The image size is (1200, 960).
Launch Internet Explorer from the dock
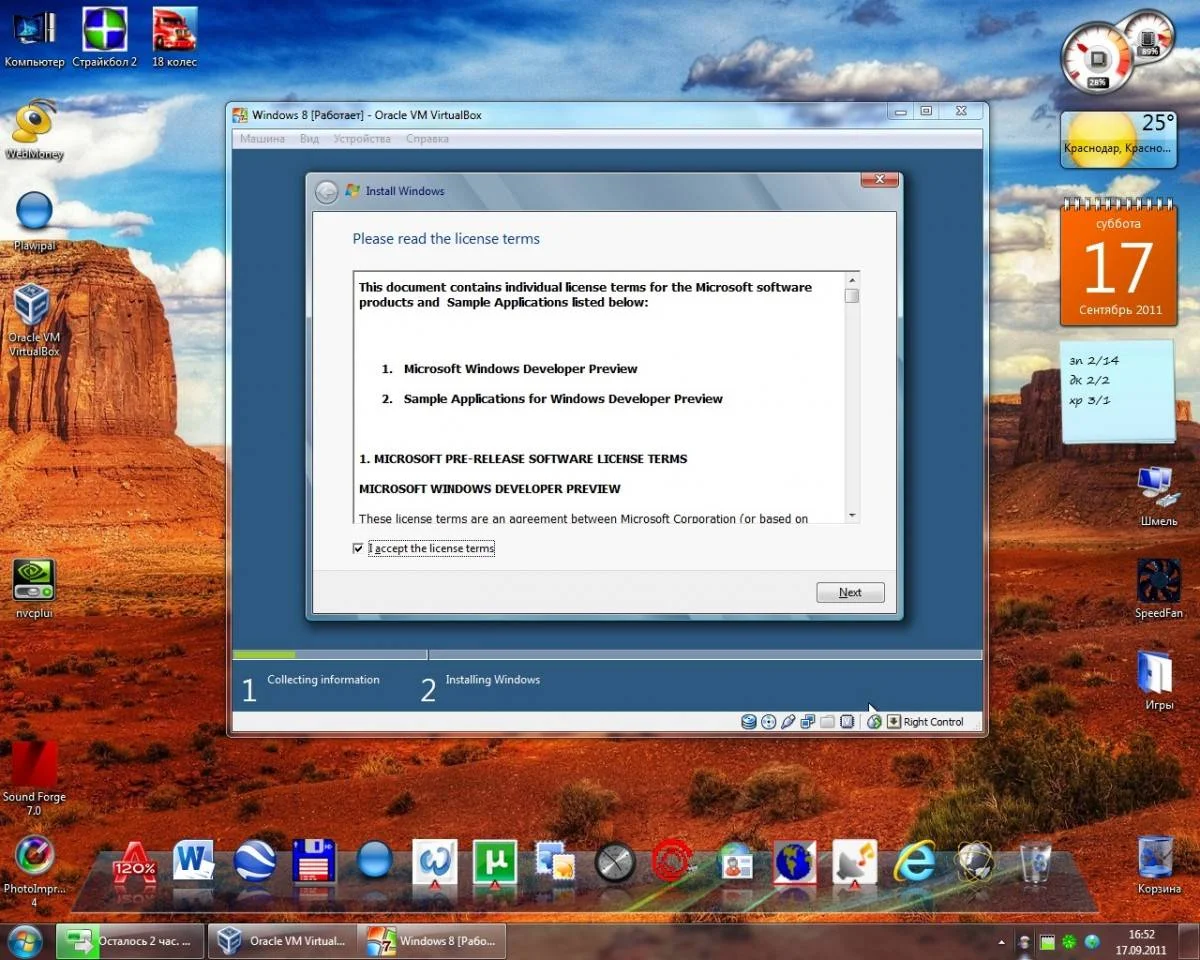click(914, 861)
